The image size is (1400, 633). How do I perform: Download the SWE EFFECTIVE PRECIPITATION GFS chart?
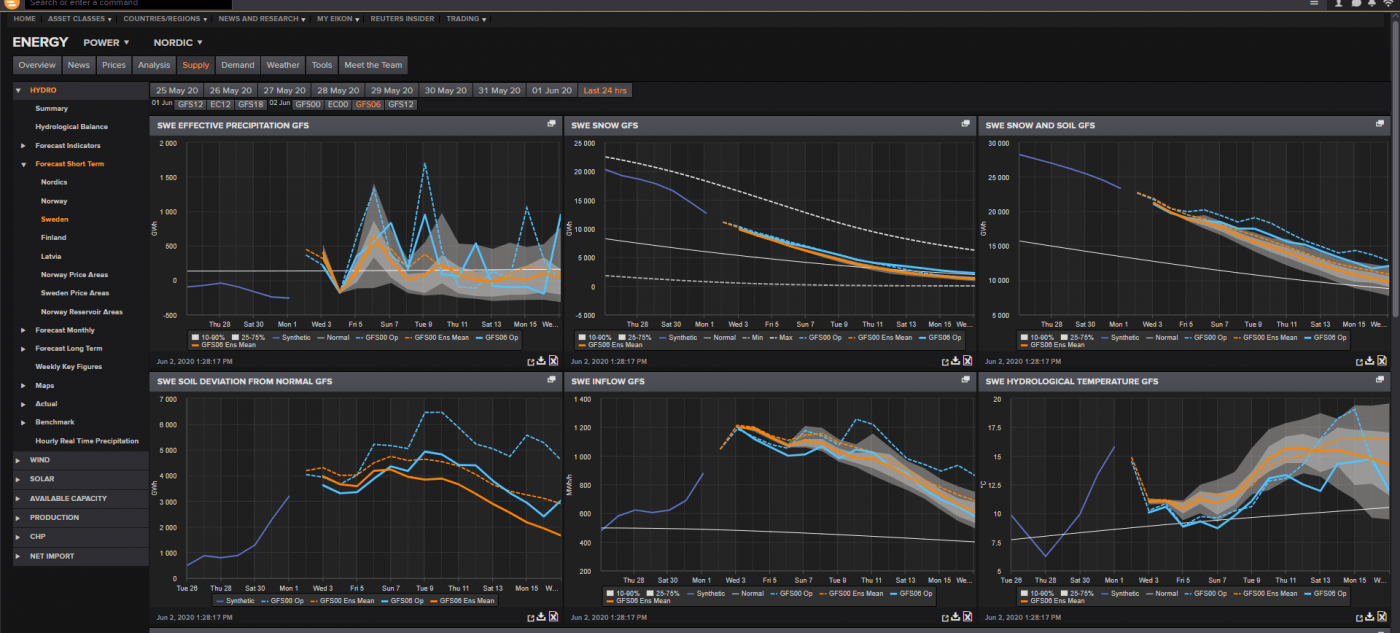(540, 361)
